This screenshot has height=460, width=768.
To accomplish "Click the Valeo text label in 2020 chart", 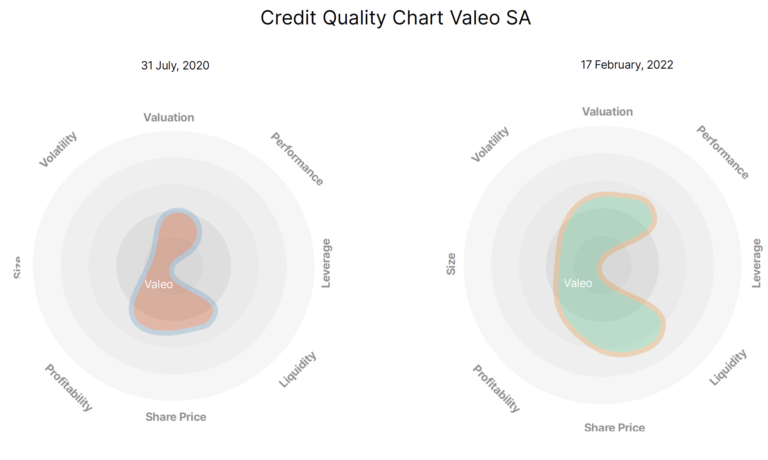I will point(158,284).
